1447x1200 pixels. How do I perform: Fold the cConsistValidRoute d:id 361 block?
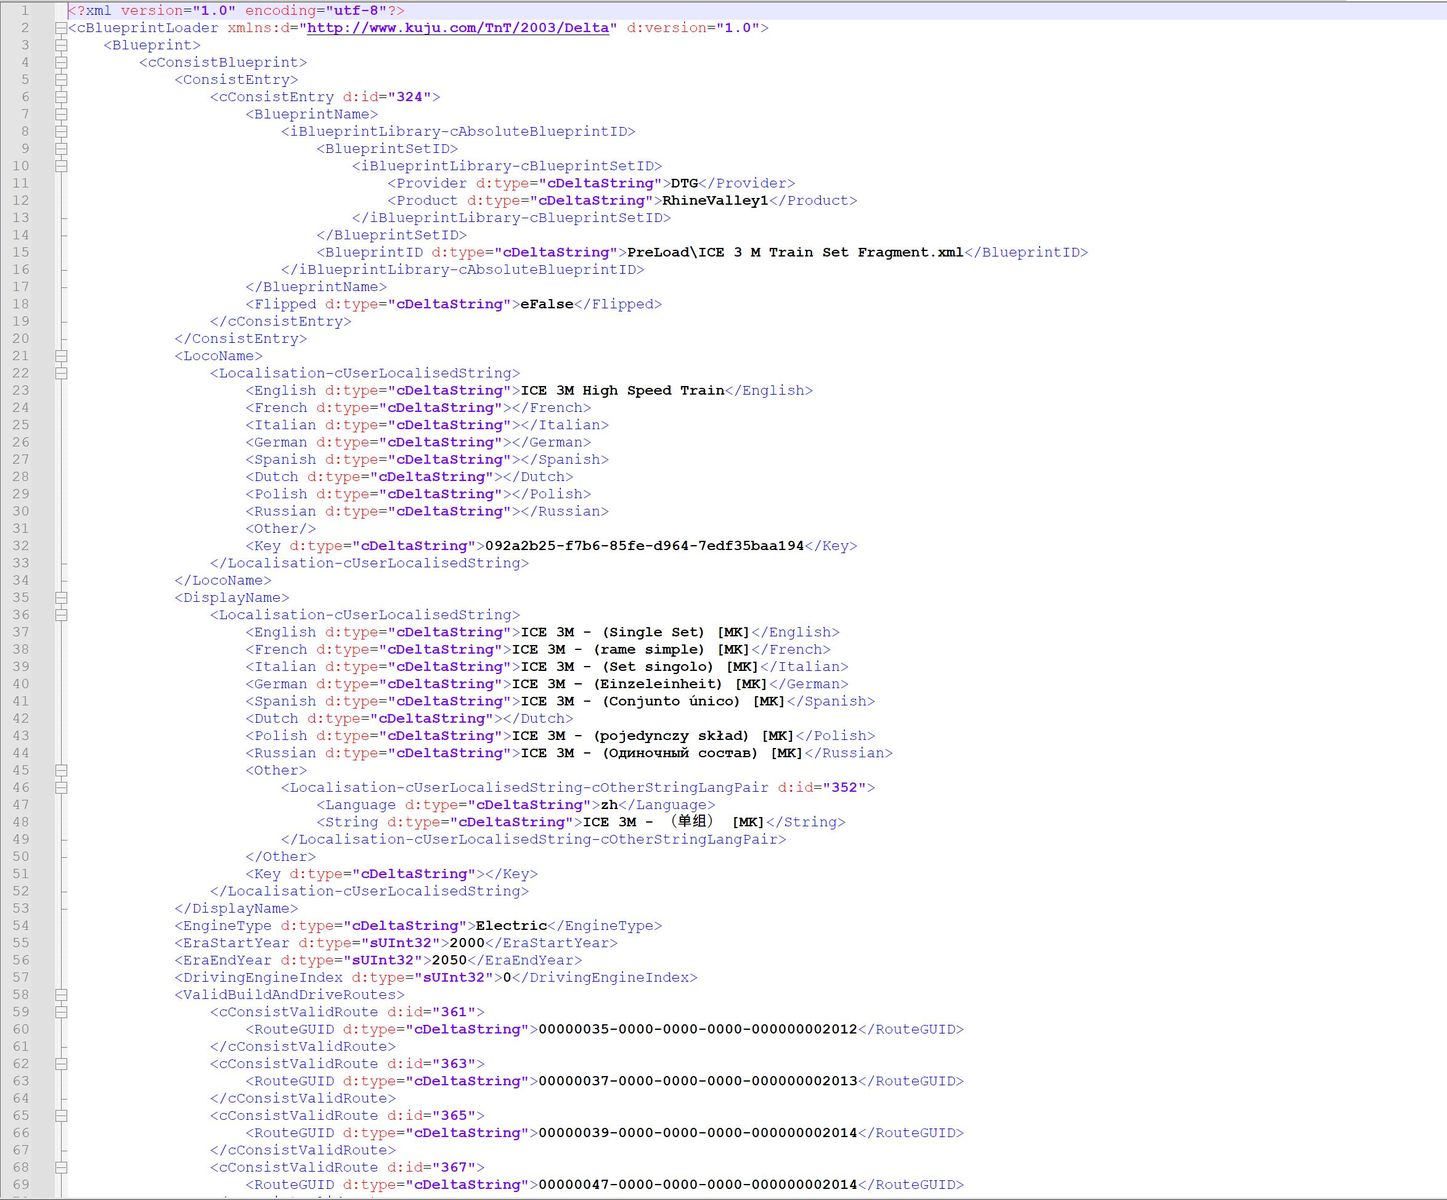[x=61, y=1012]
